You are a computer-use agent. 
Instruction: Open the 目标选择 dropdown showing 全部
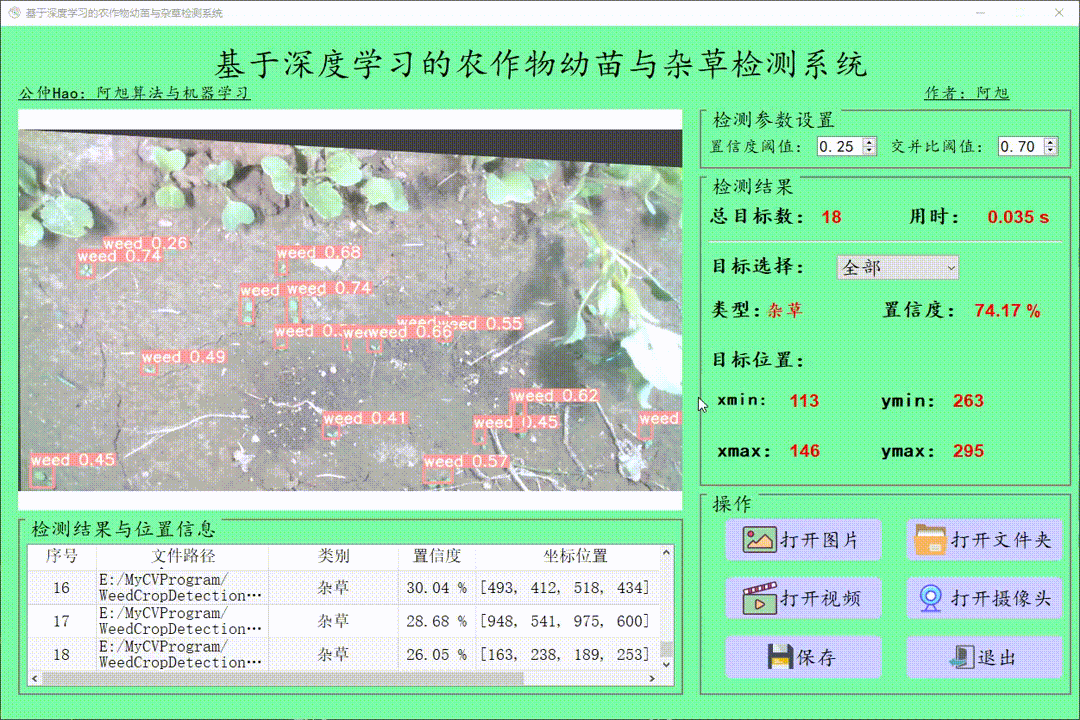pos(897,268)
